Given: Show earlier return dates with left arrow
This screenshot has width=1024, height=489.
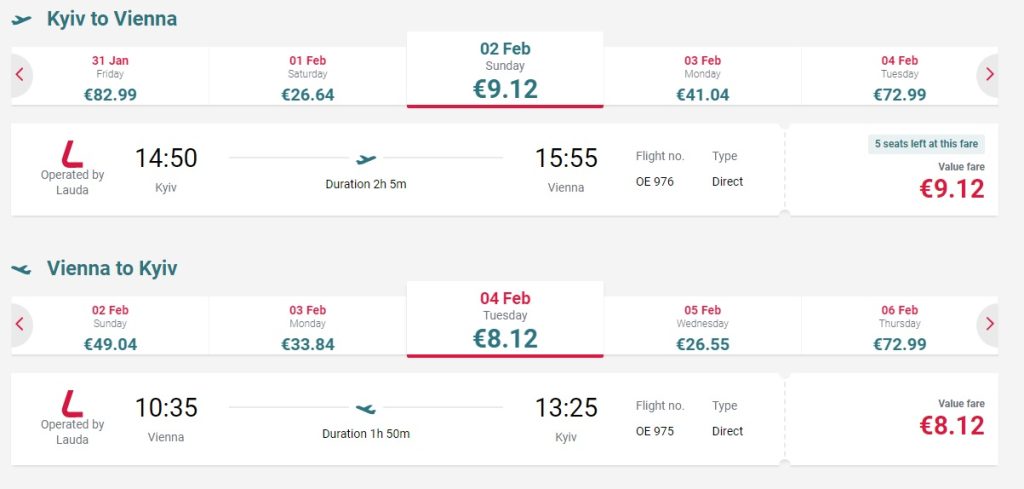Looking at the screenshot, I should [x=20, y=324].
